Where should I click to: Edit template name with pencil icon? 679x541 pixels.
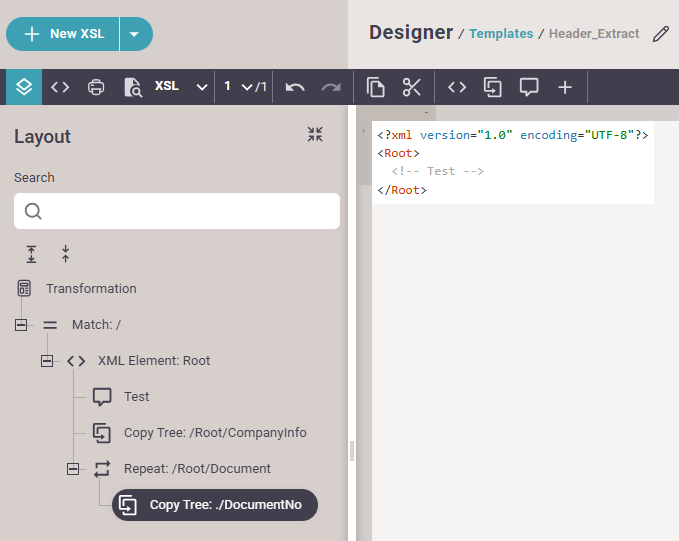point(660,34)
